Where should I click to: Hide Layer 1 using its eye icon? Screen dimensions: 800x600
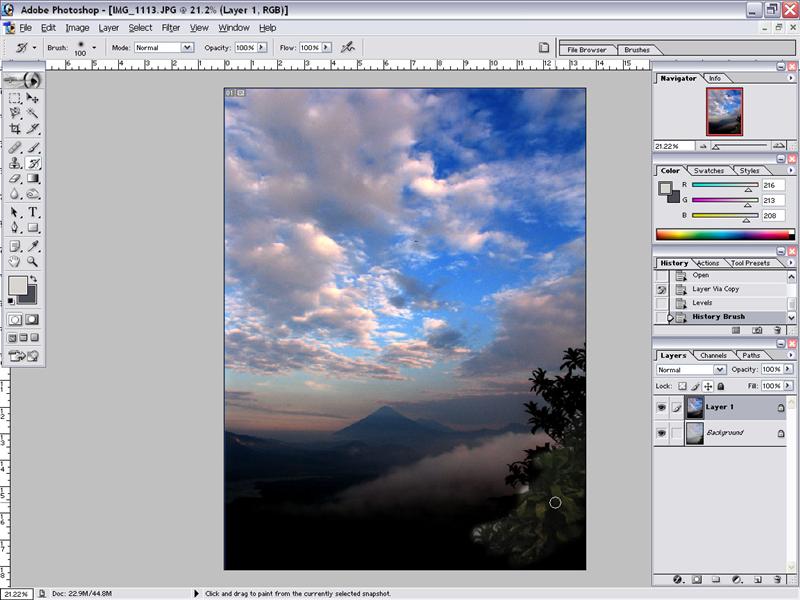(661, 407)
